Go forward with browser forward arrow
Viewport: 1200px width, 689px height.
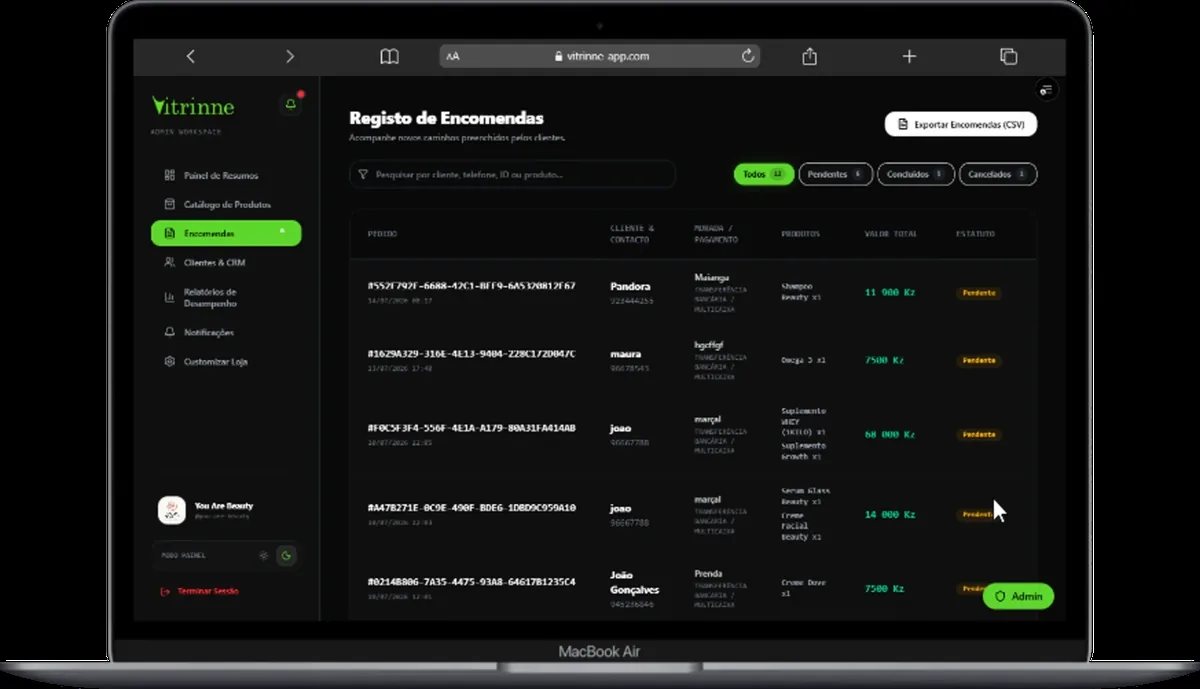(x=290, y=57)
